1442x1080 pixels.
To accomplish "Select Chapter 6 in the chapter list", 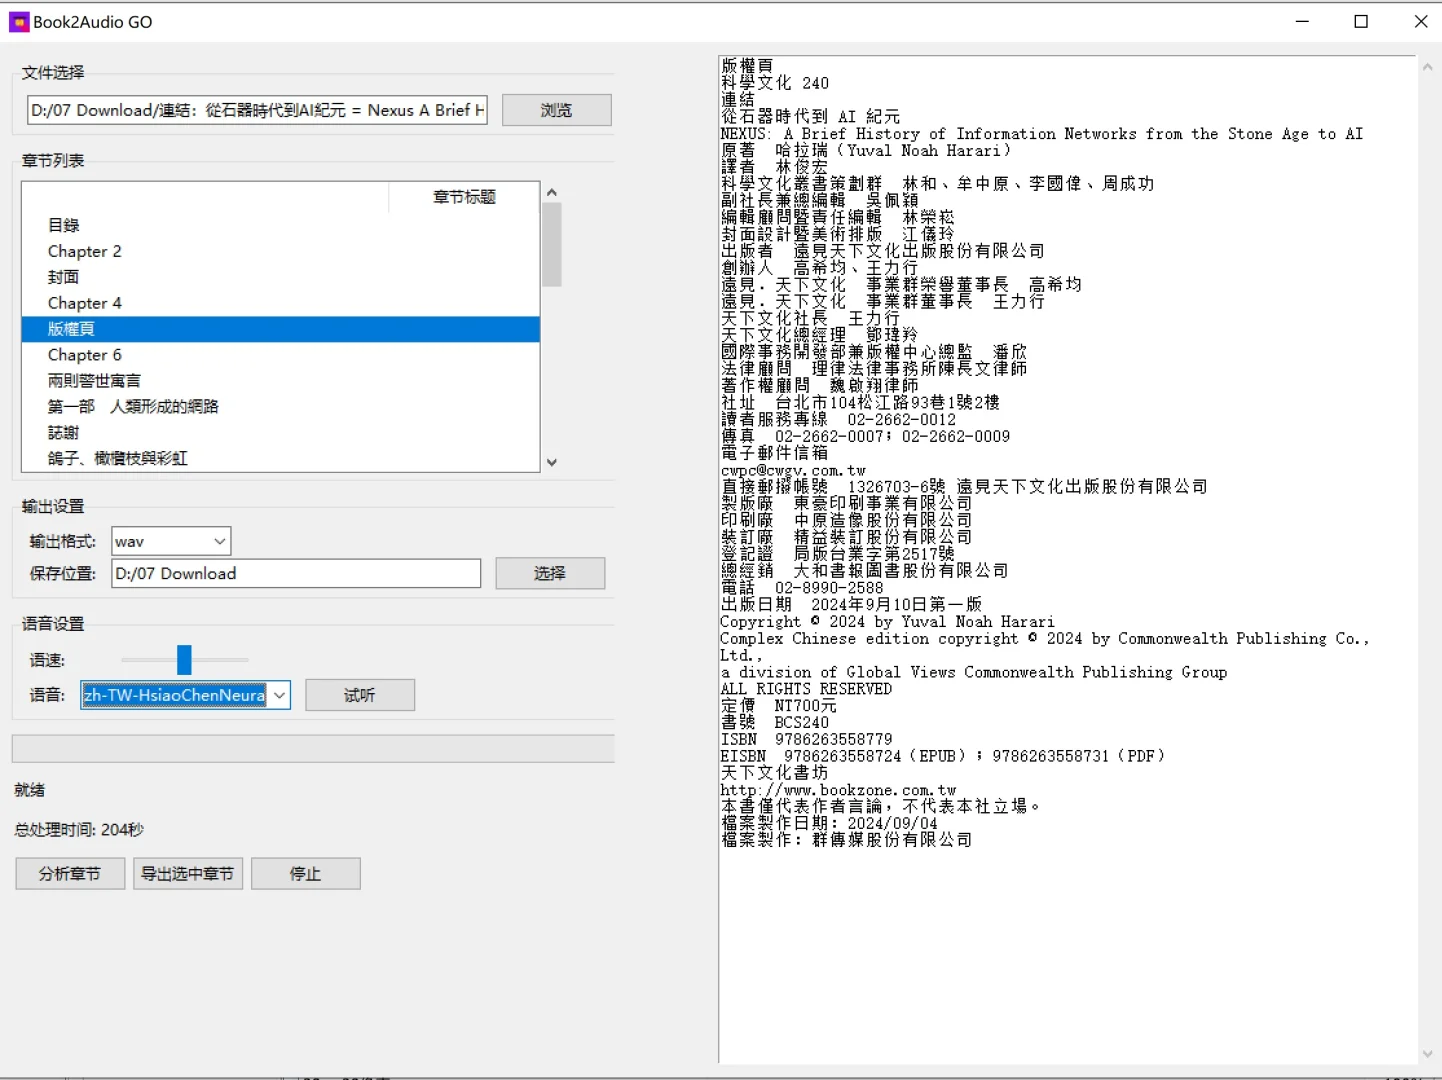I will tap(280, 355).
